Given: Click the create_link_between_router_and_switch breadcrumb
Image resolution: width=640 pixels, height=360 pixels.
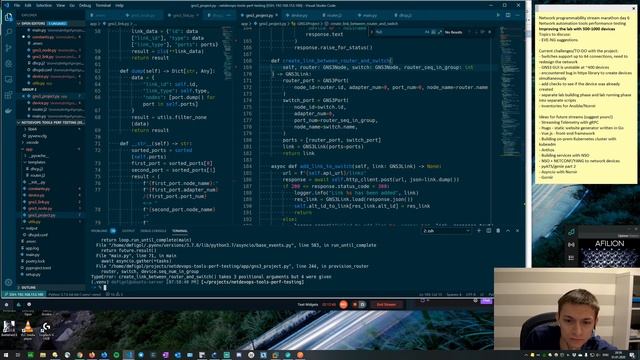Looking at the screenshot, I should pyautogui.click(x=362, y=24).
